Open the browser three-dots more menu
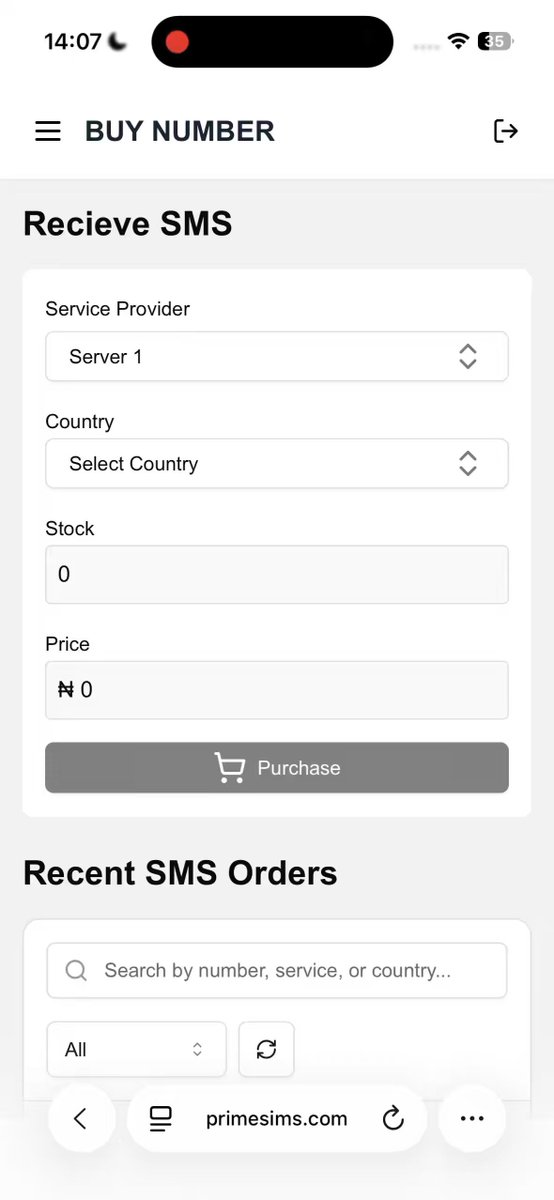Viewport: 554px width, 1200px height. 472,1119
